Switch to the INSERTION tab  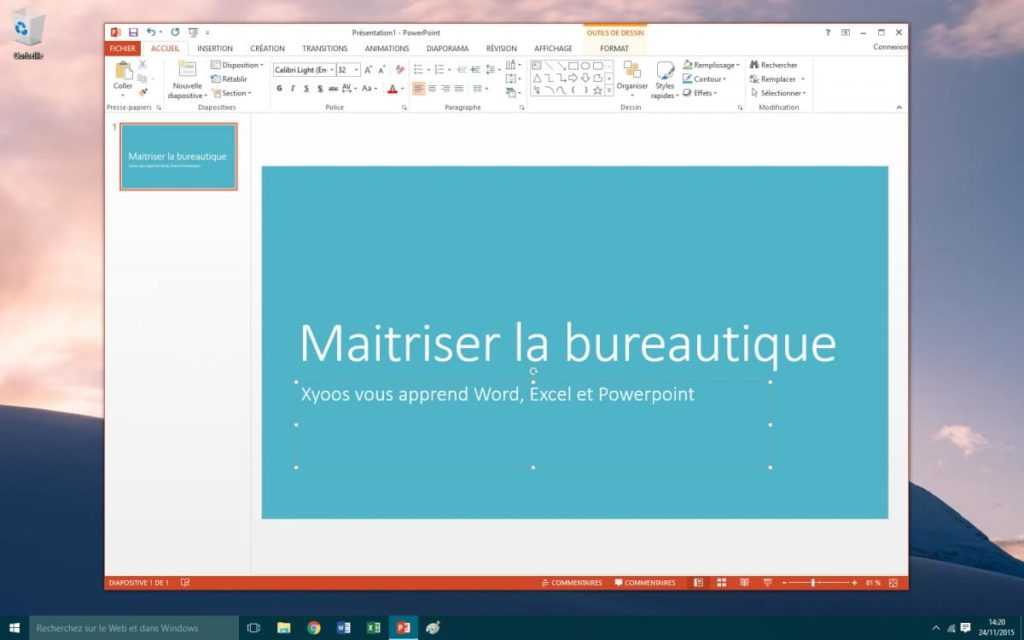tap(215, 48)
